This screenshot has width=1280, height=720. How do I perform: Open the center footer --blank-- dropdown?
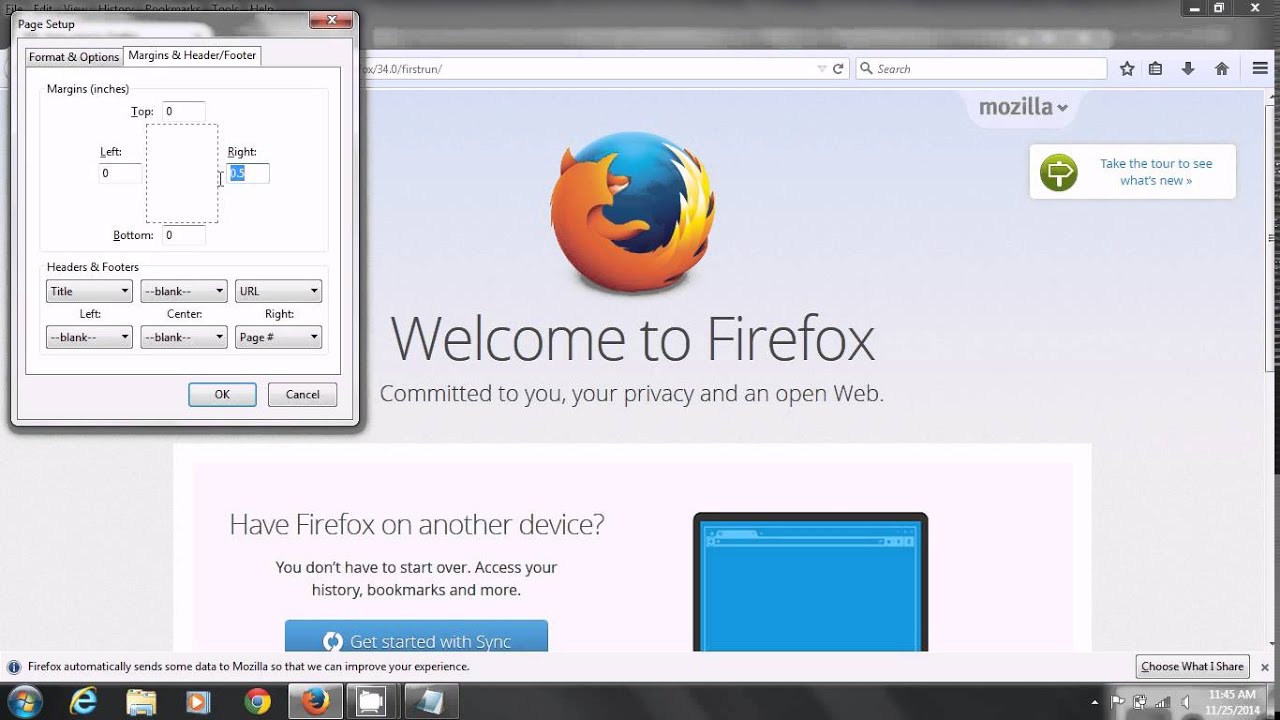(184, 337)
